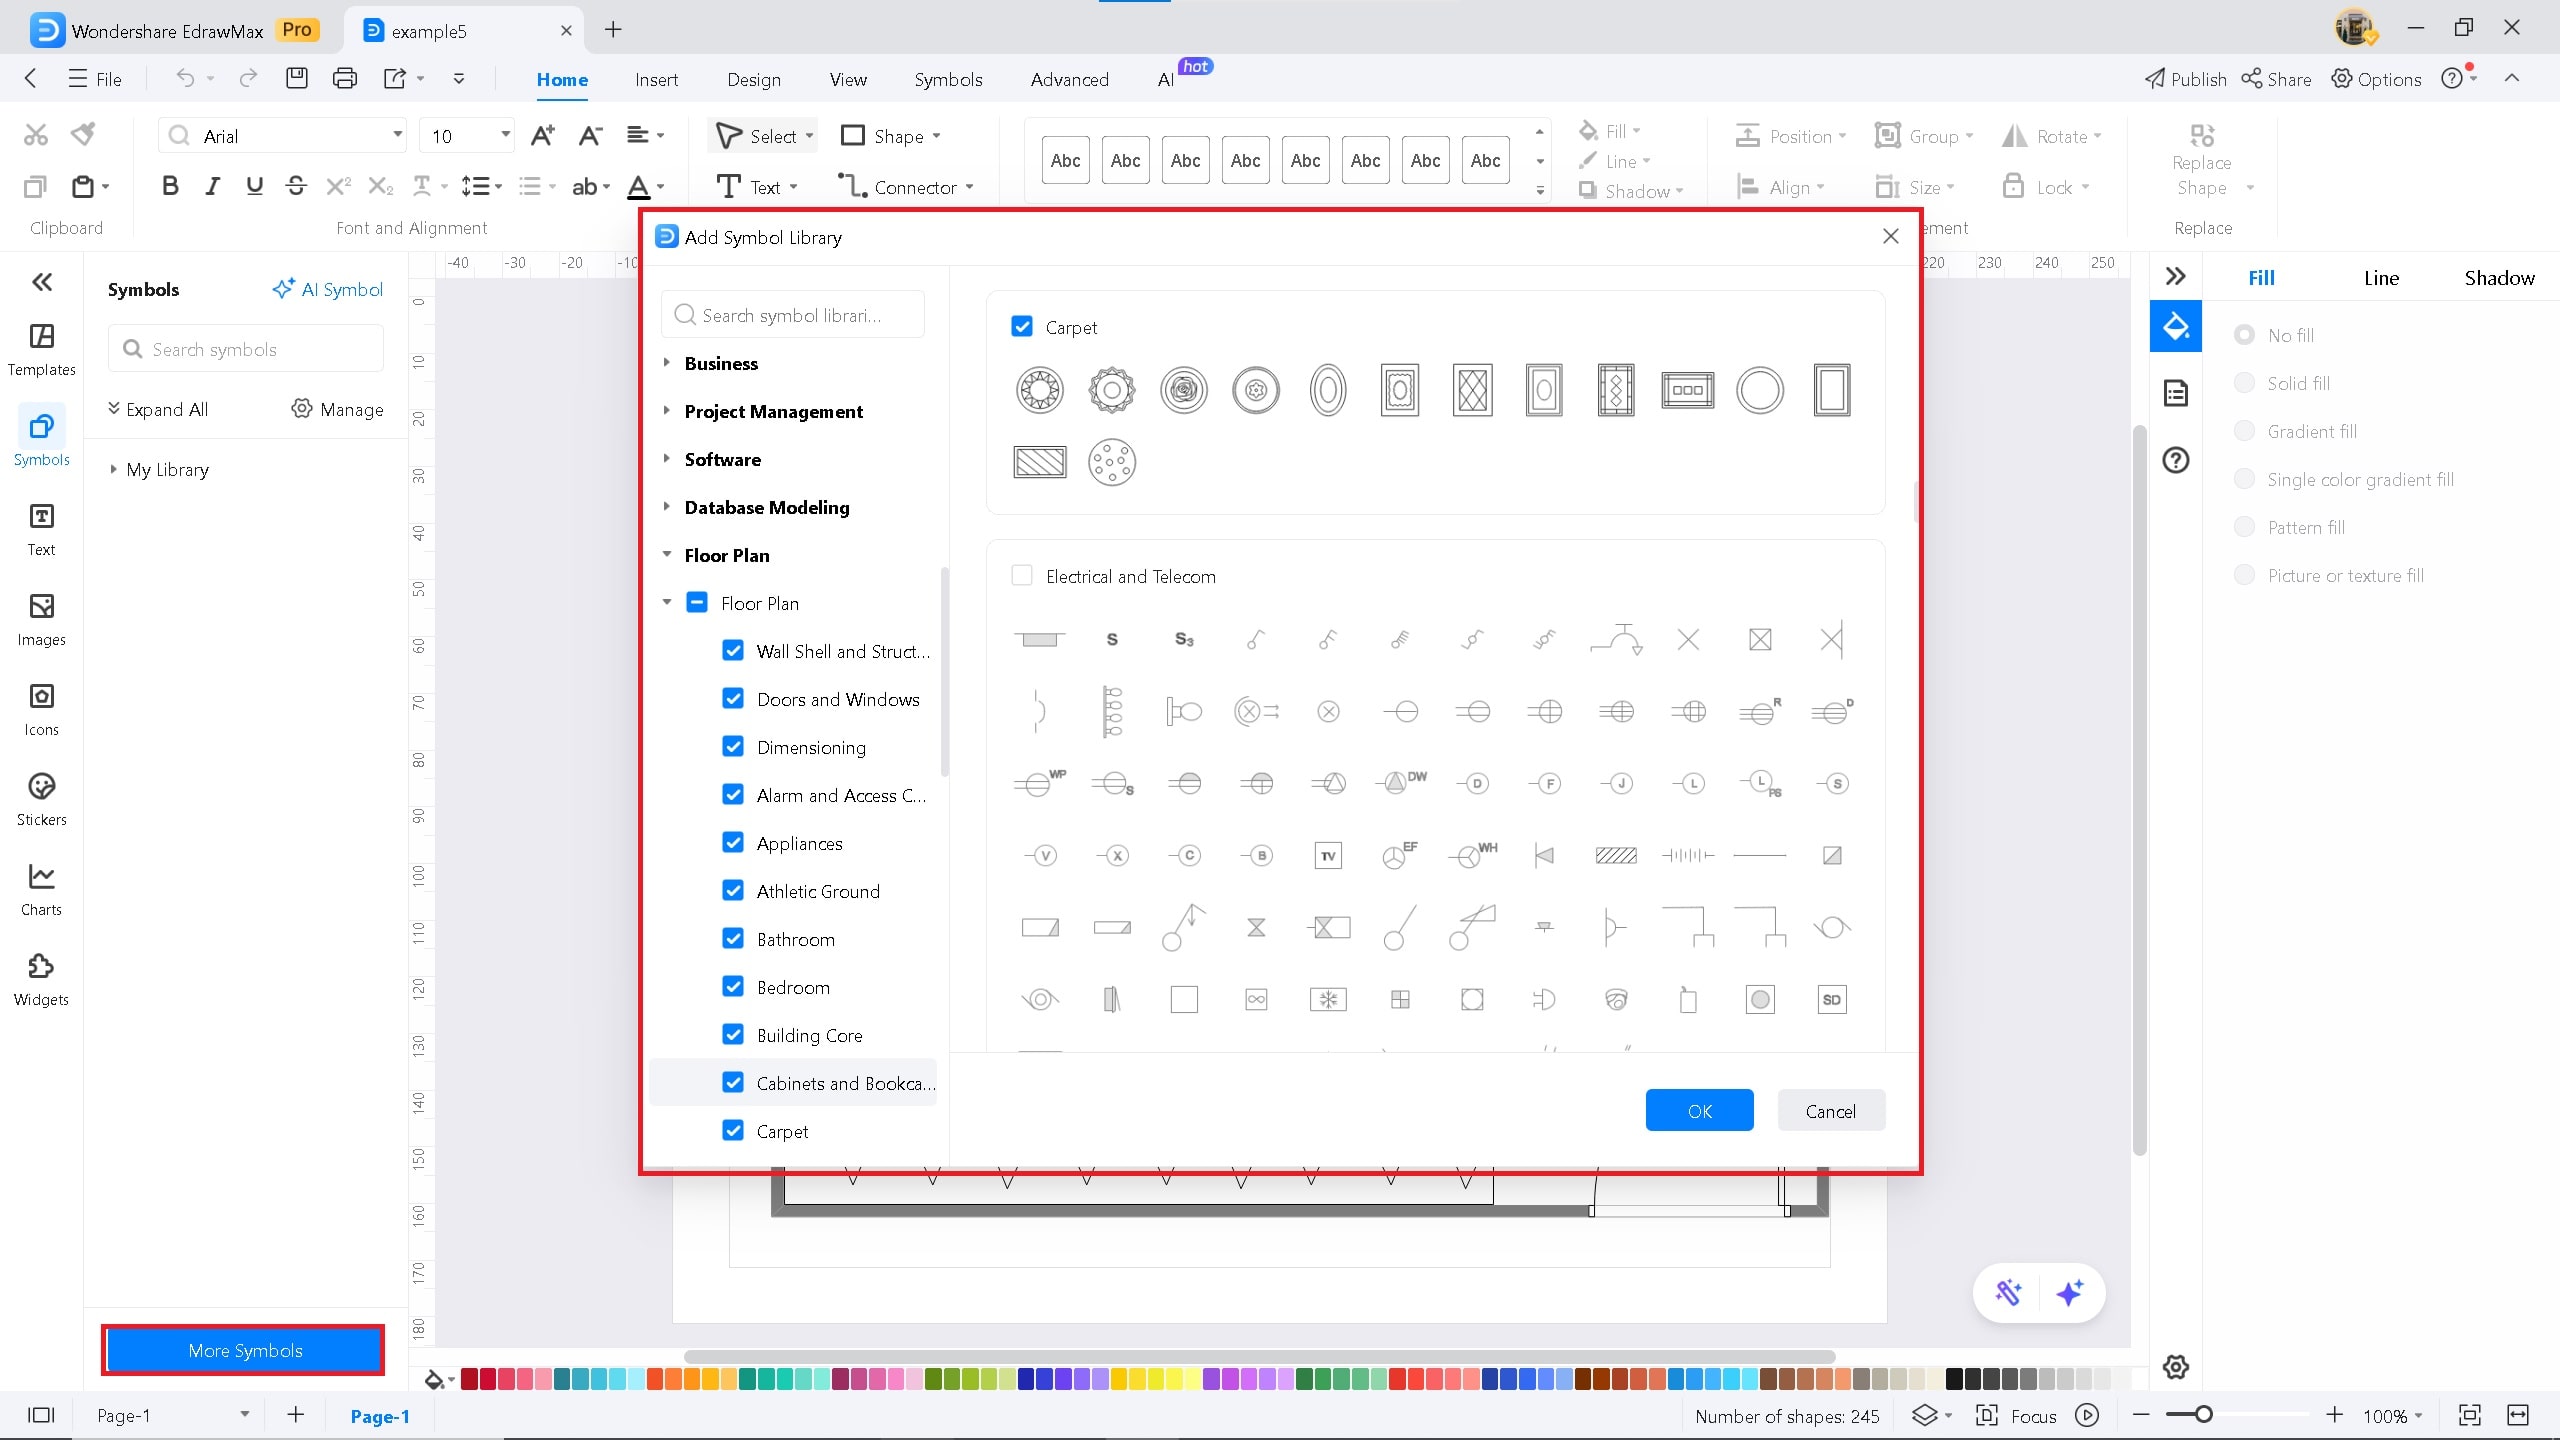Open the font size dropdown

pyautogui.click(x=505, y=135)
